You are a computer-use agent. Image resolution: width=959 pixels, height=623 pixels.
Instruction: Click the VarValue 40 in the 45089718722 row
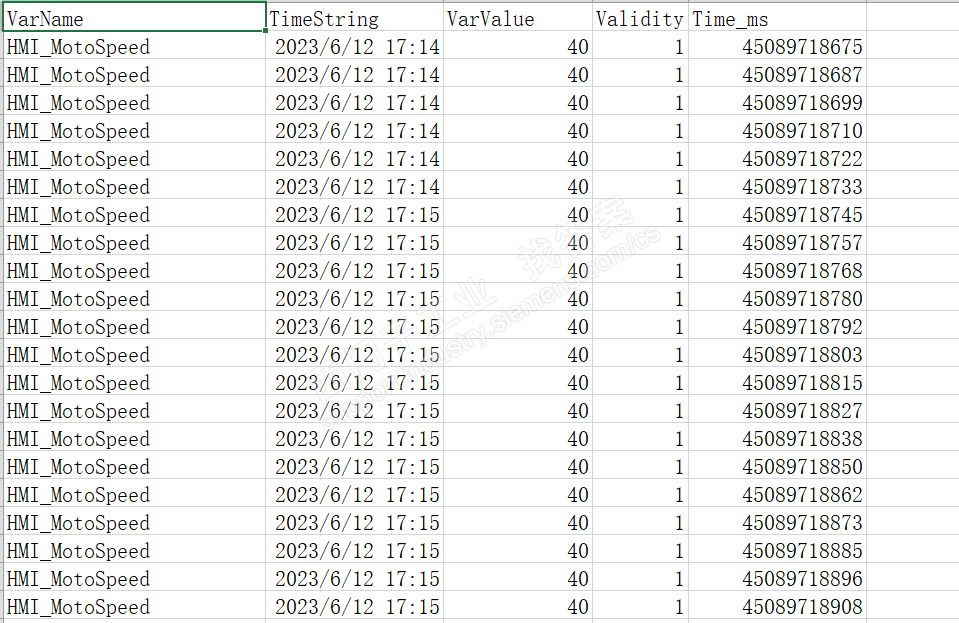pos(518,158)
